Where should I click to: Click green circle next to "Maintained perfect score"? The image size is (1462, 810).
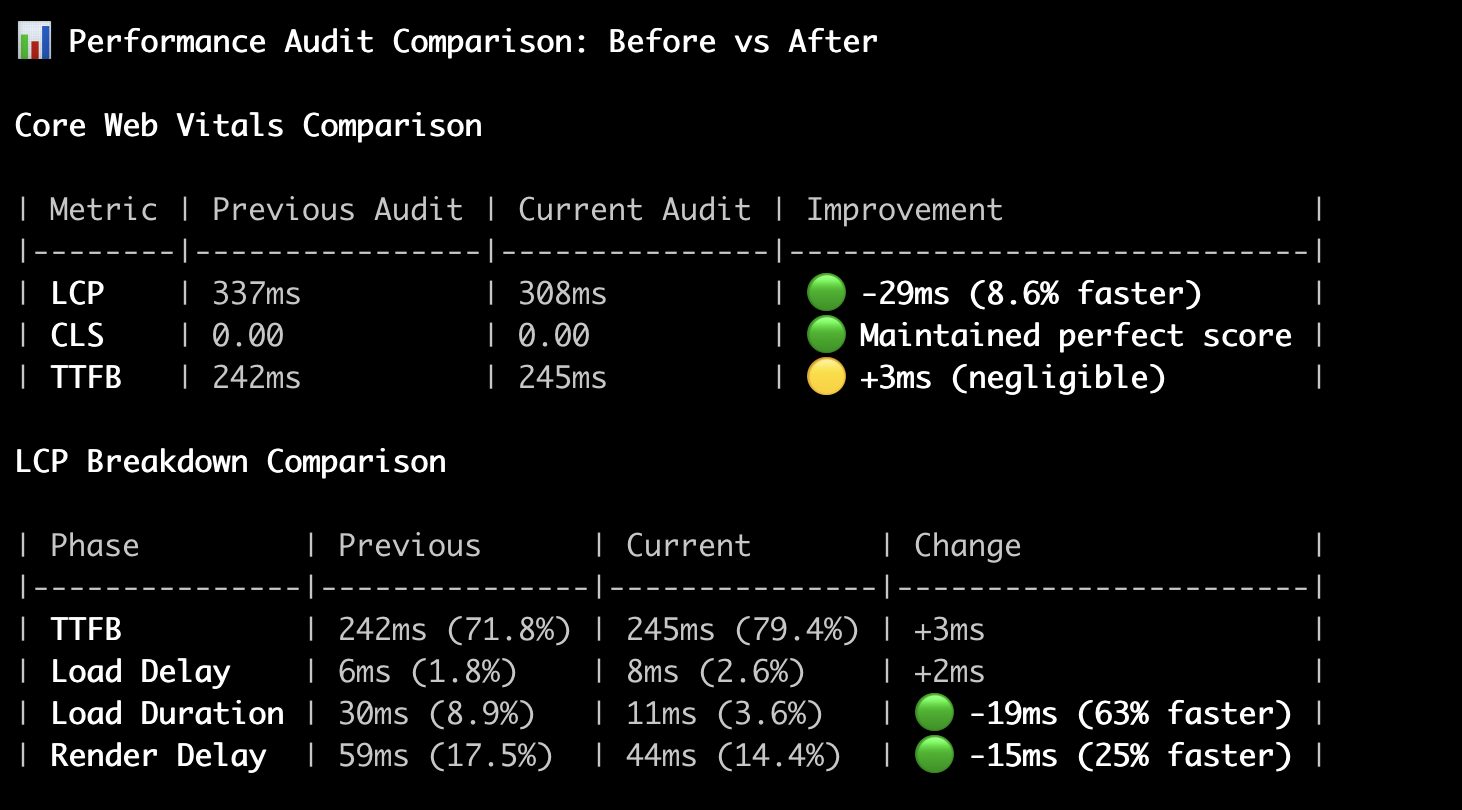tap(826, 335)
